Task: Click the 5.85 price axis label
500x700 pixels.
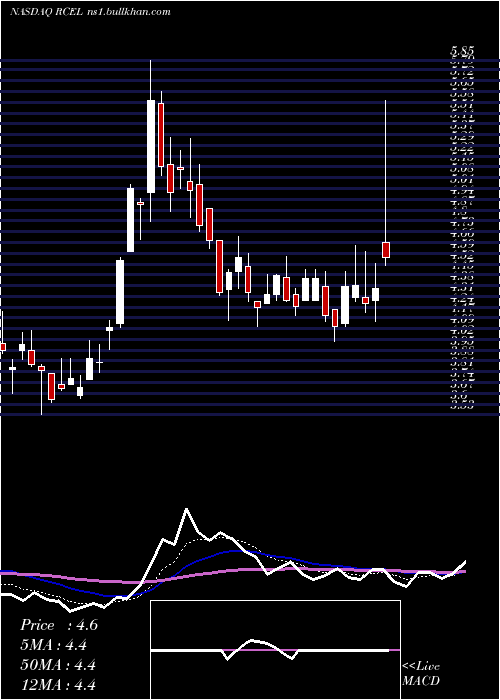Action: (x=462, y=52)
